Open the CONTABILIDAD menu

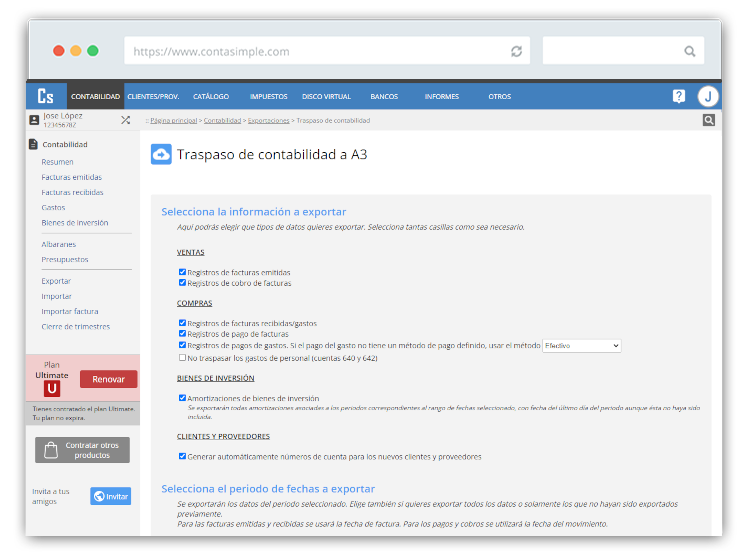pos(95,96)
